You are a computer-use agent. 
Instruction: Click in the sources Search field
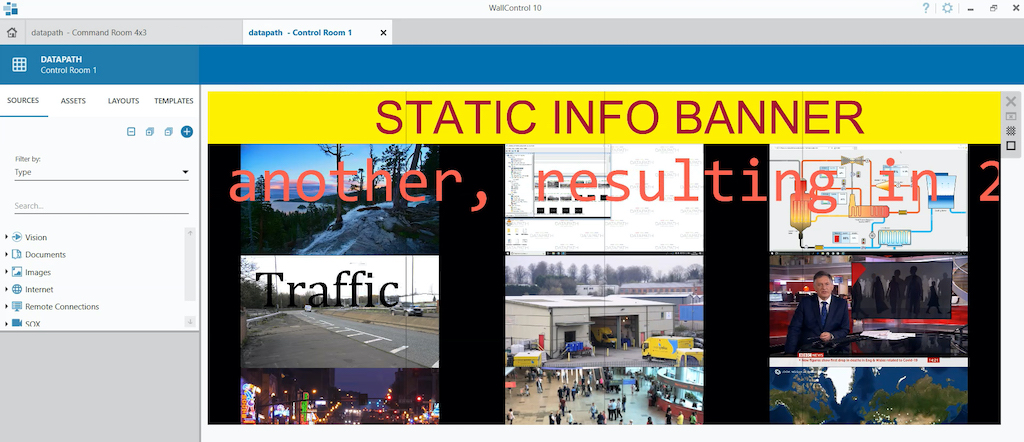click(x=101, y=206)
